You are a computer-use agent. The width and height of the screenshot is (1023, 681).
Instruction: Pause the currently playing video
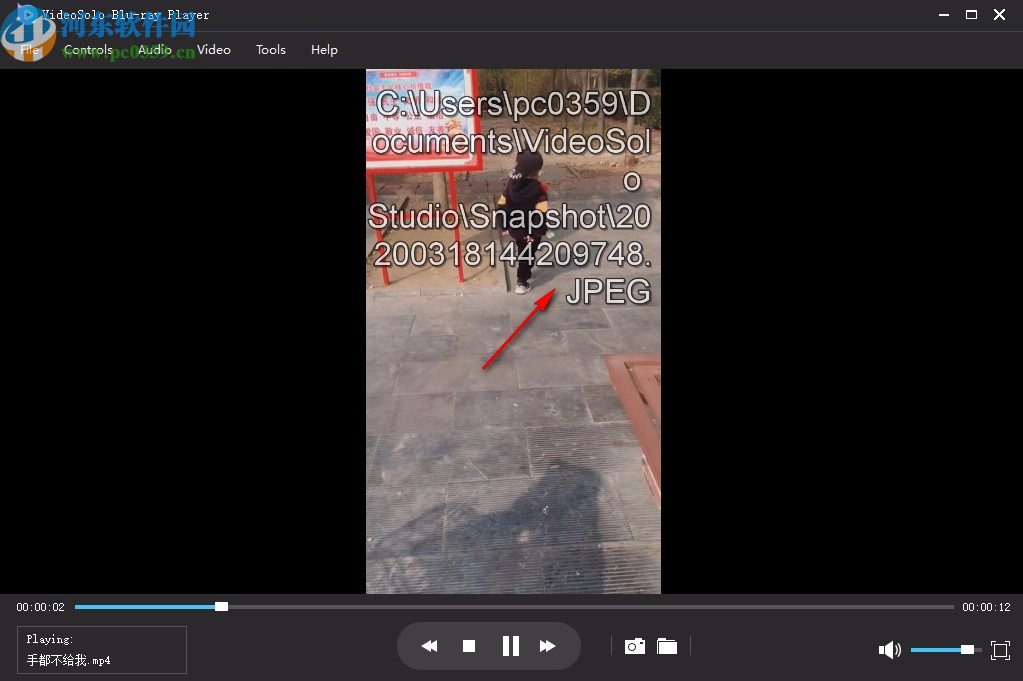click(x=510, y=646)
